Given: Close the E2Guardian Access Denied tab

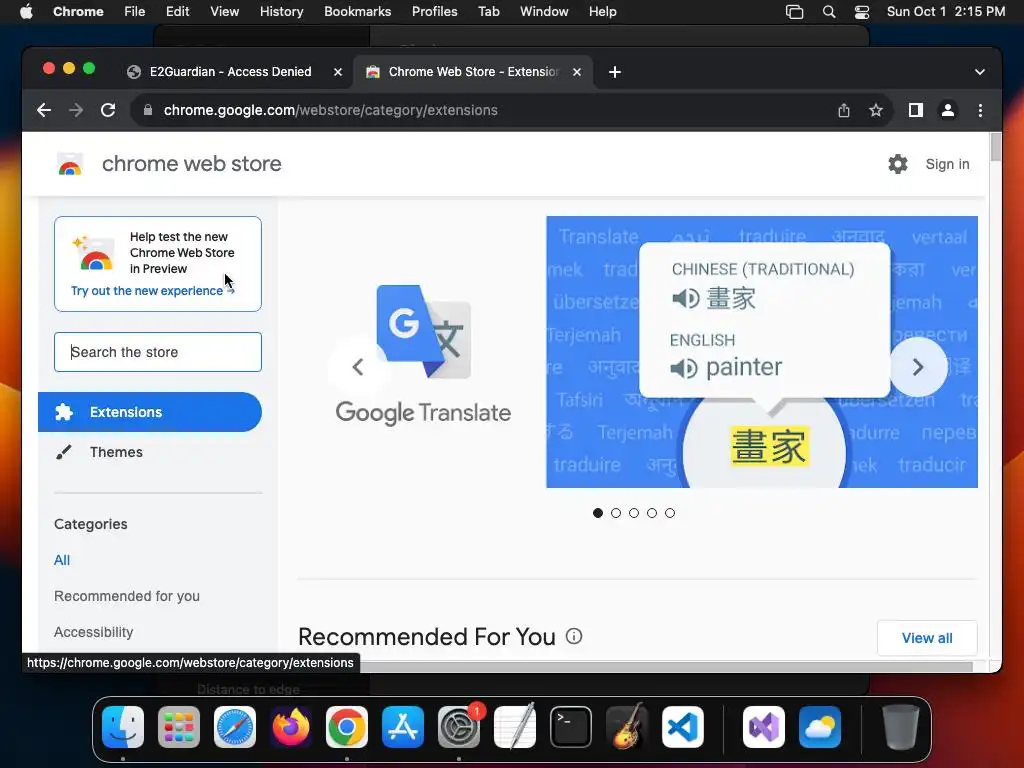Looking at the screenshot, I should pos(338,72).
